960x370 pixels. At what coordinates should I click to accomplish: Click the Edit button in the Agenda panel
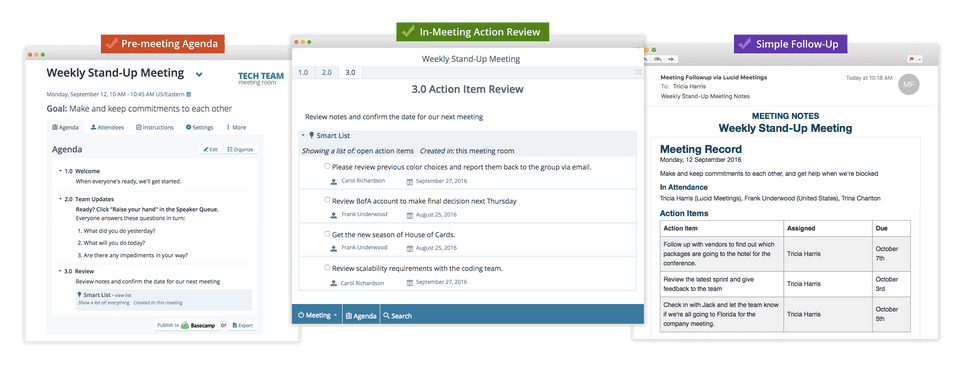[x=210, y=149]
